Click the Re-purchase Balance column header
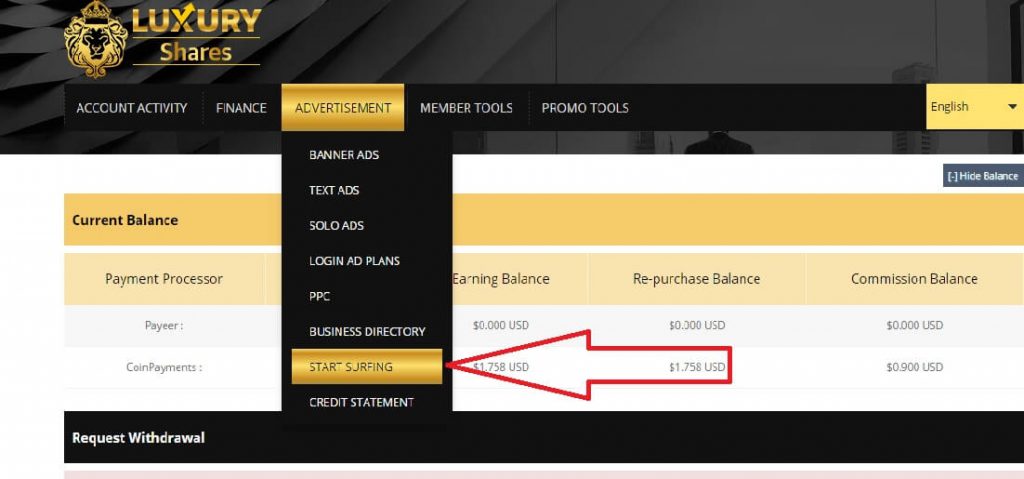The image size is (1024, 479). point(696,279)
